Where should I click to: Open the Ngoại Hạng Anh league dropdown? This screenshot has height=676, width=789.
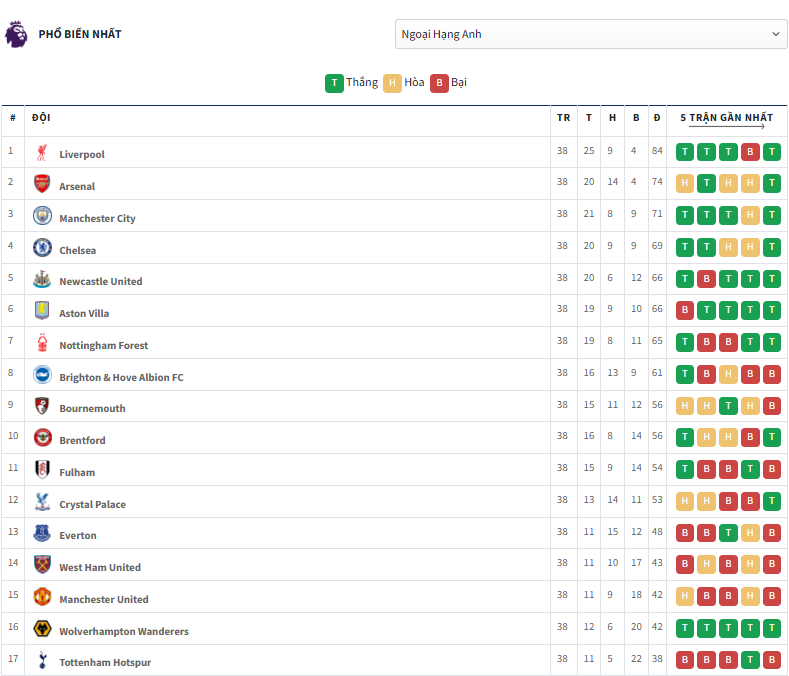pyautogui.click(x=591, y=34)
